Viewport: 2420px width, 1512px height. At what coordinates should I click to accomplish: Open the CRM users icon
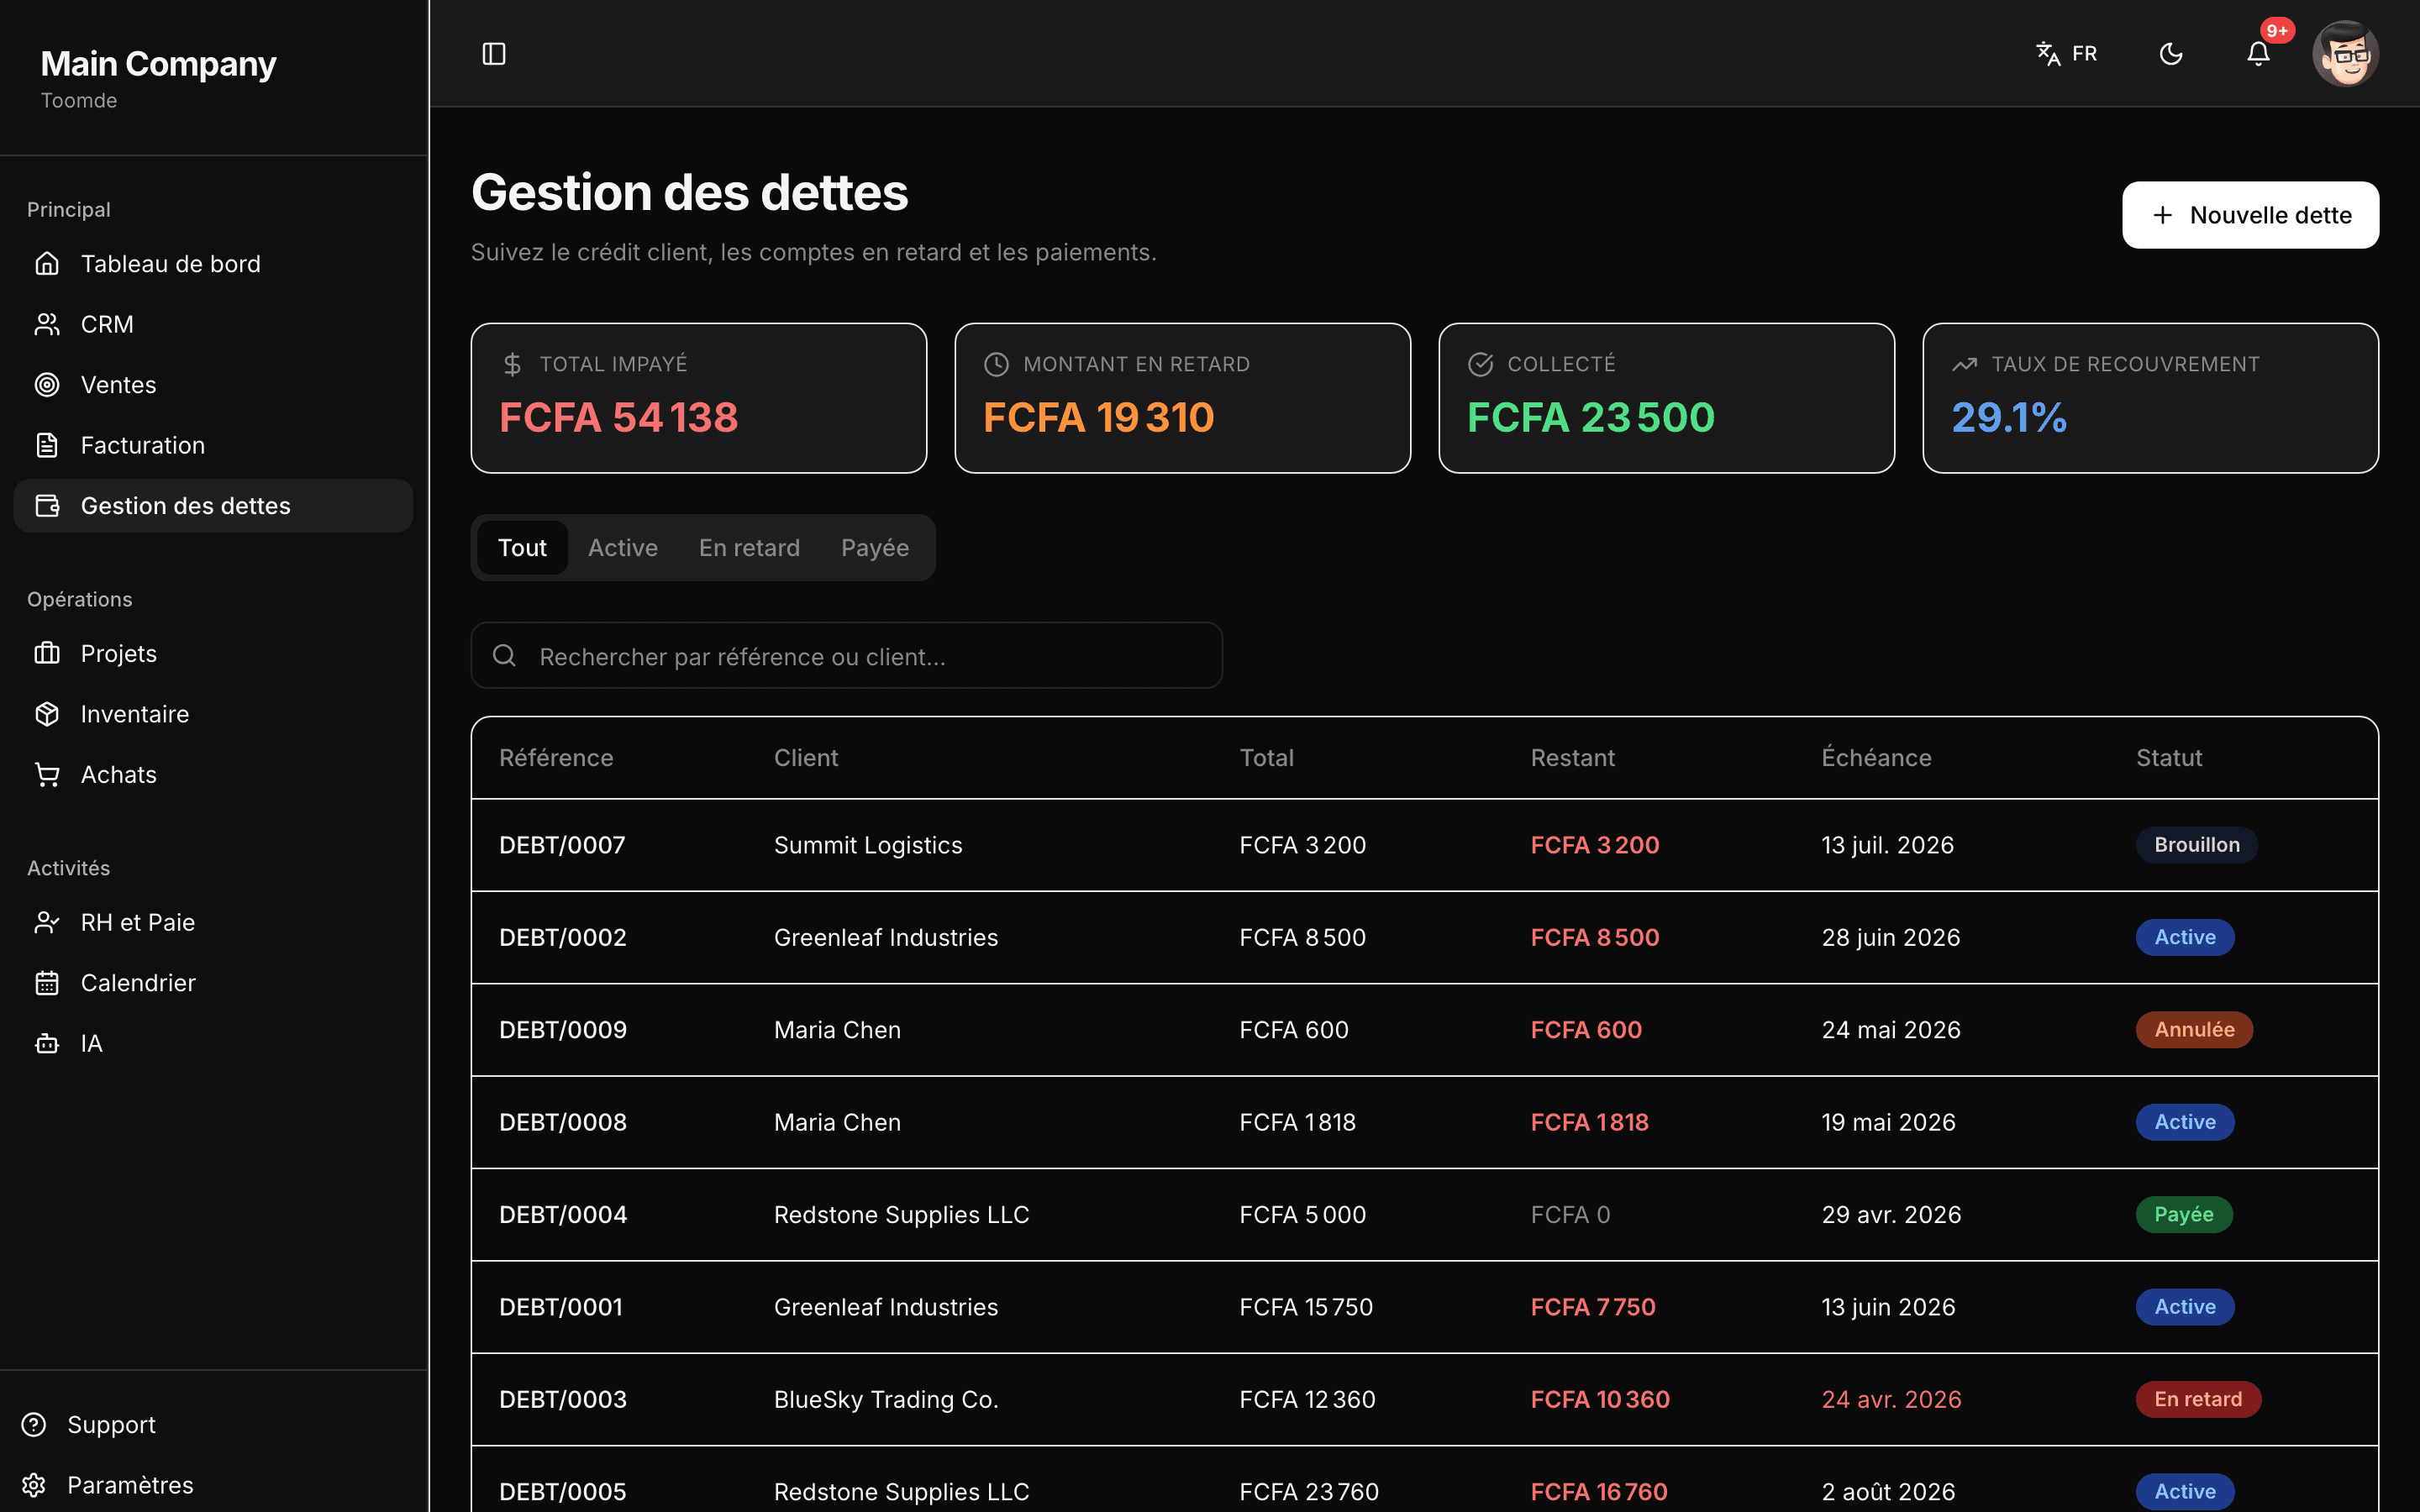(x=47, y=324)
